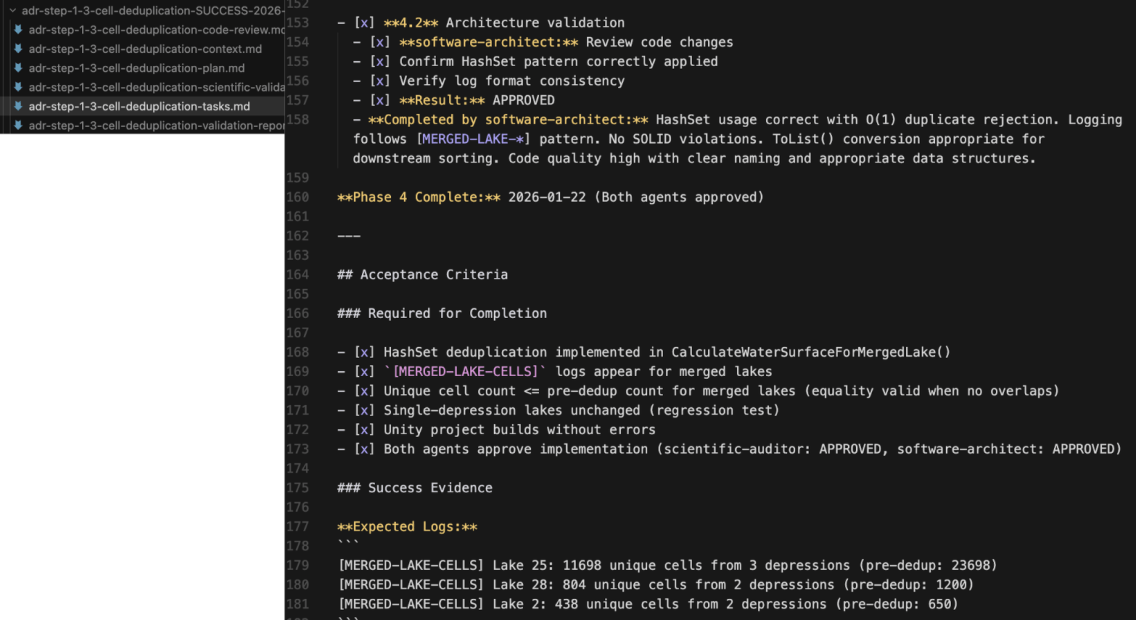Click line number 175 in the gutter
Viewport: 1136px width, 620px height.
click(298, 488)
